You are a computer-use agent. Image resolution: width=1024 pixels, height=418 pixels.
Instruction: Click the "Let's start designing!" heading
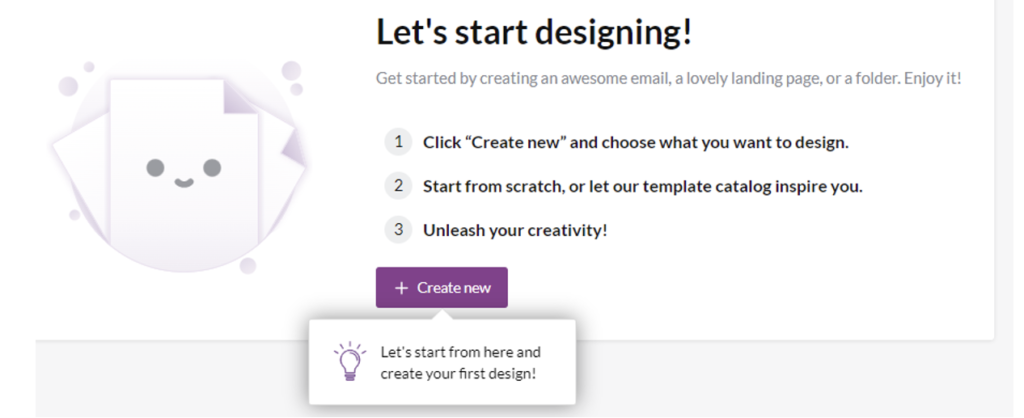click(x=534, y=33)
